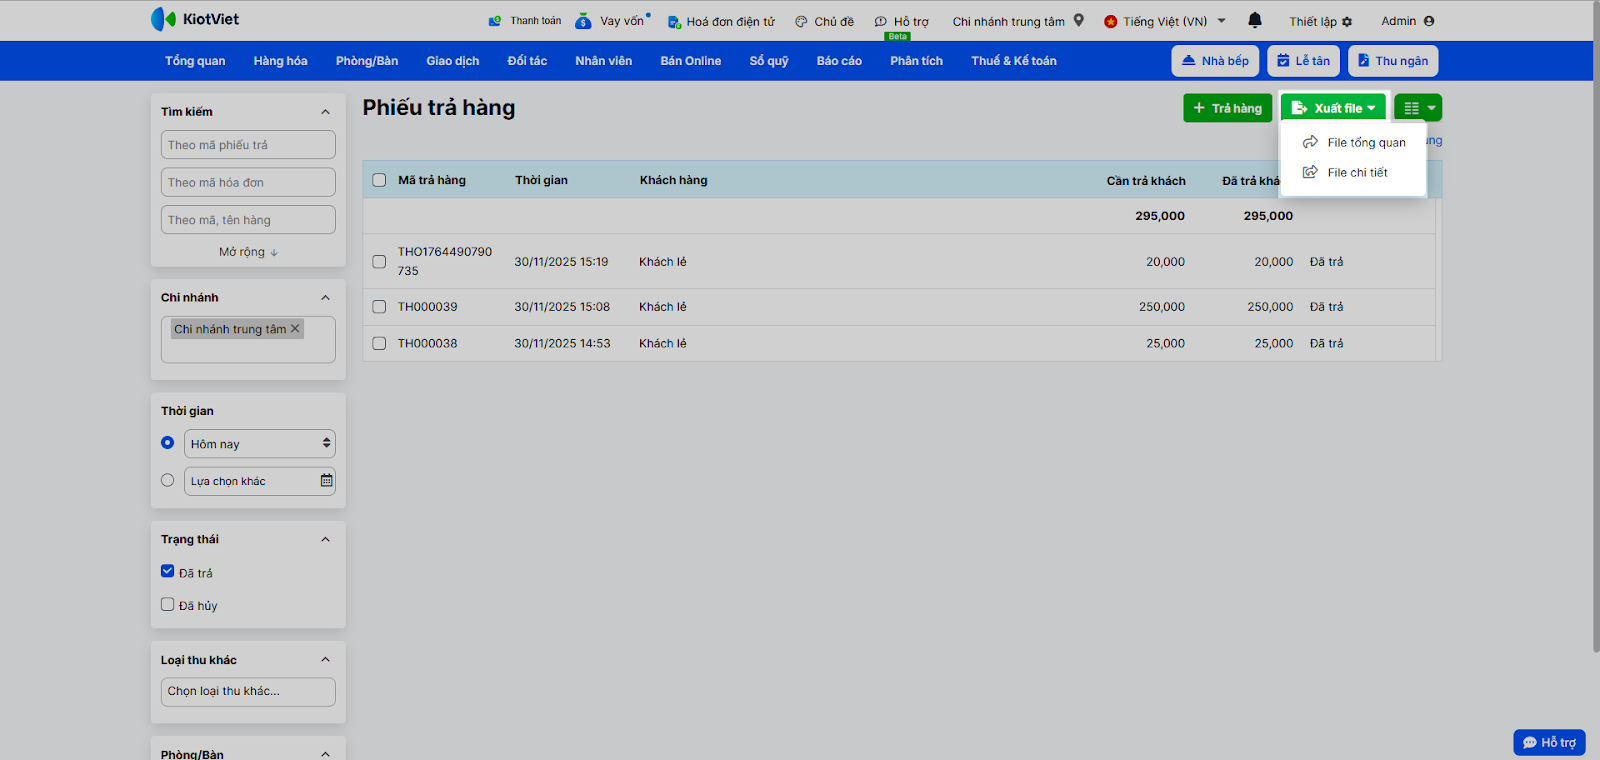The width and height of the screenshot is (1600, 760).
Task: Select the Lựa chọn khác radio button
Action: click(168, 480)
